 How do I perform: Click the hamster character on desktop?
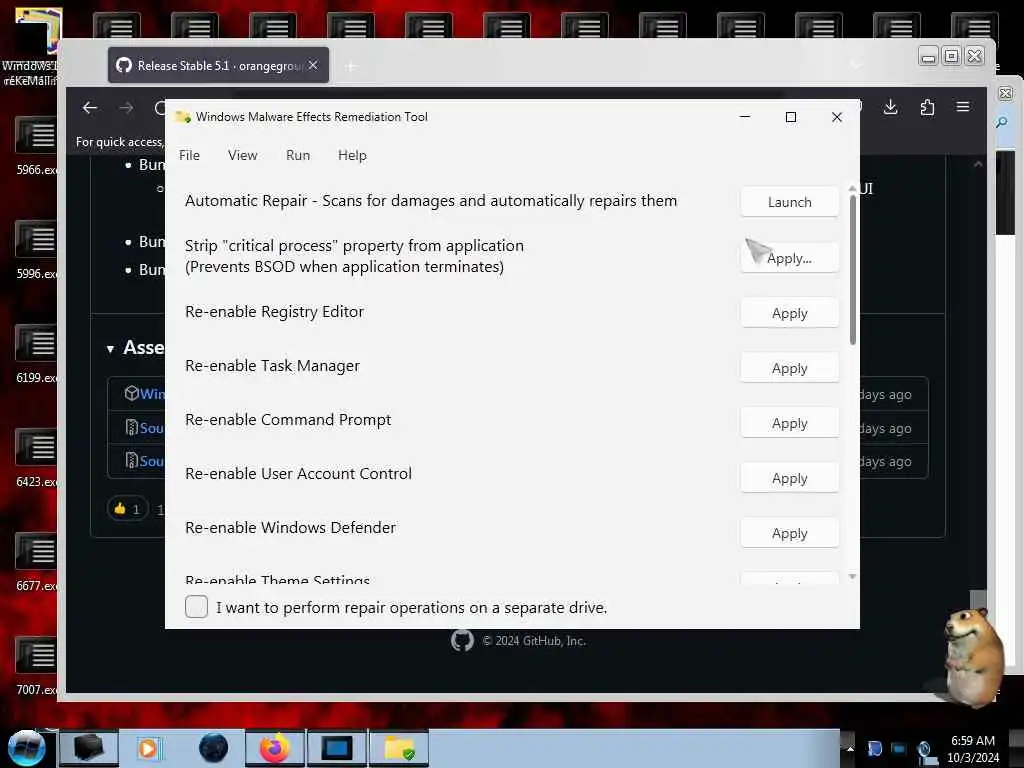pyautogui.click(x=973, y=658)
